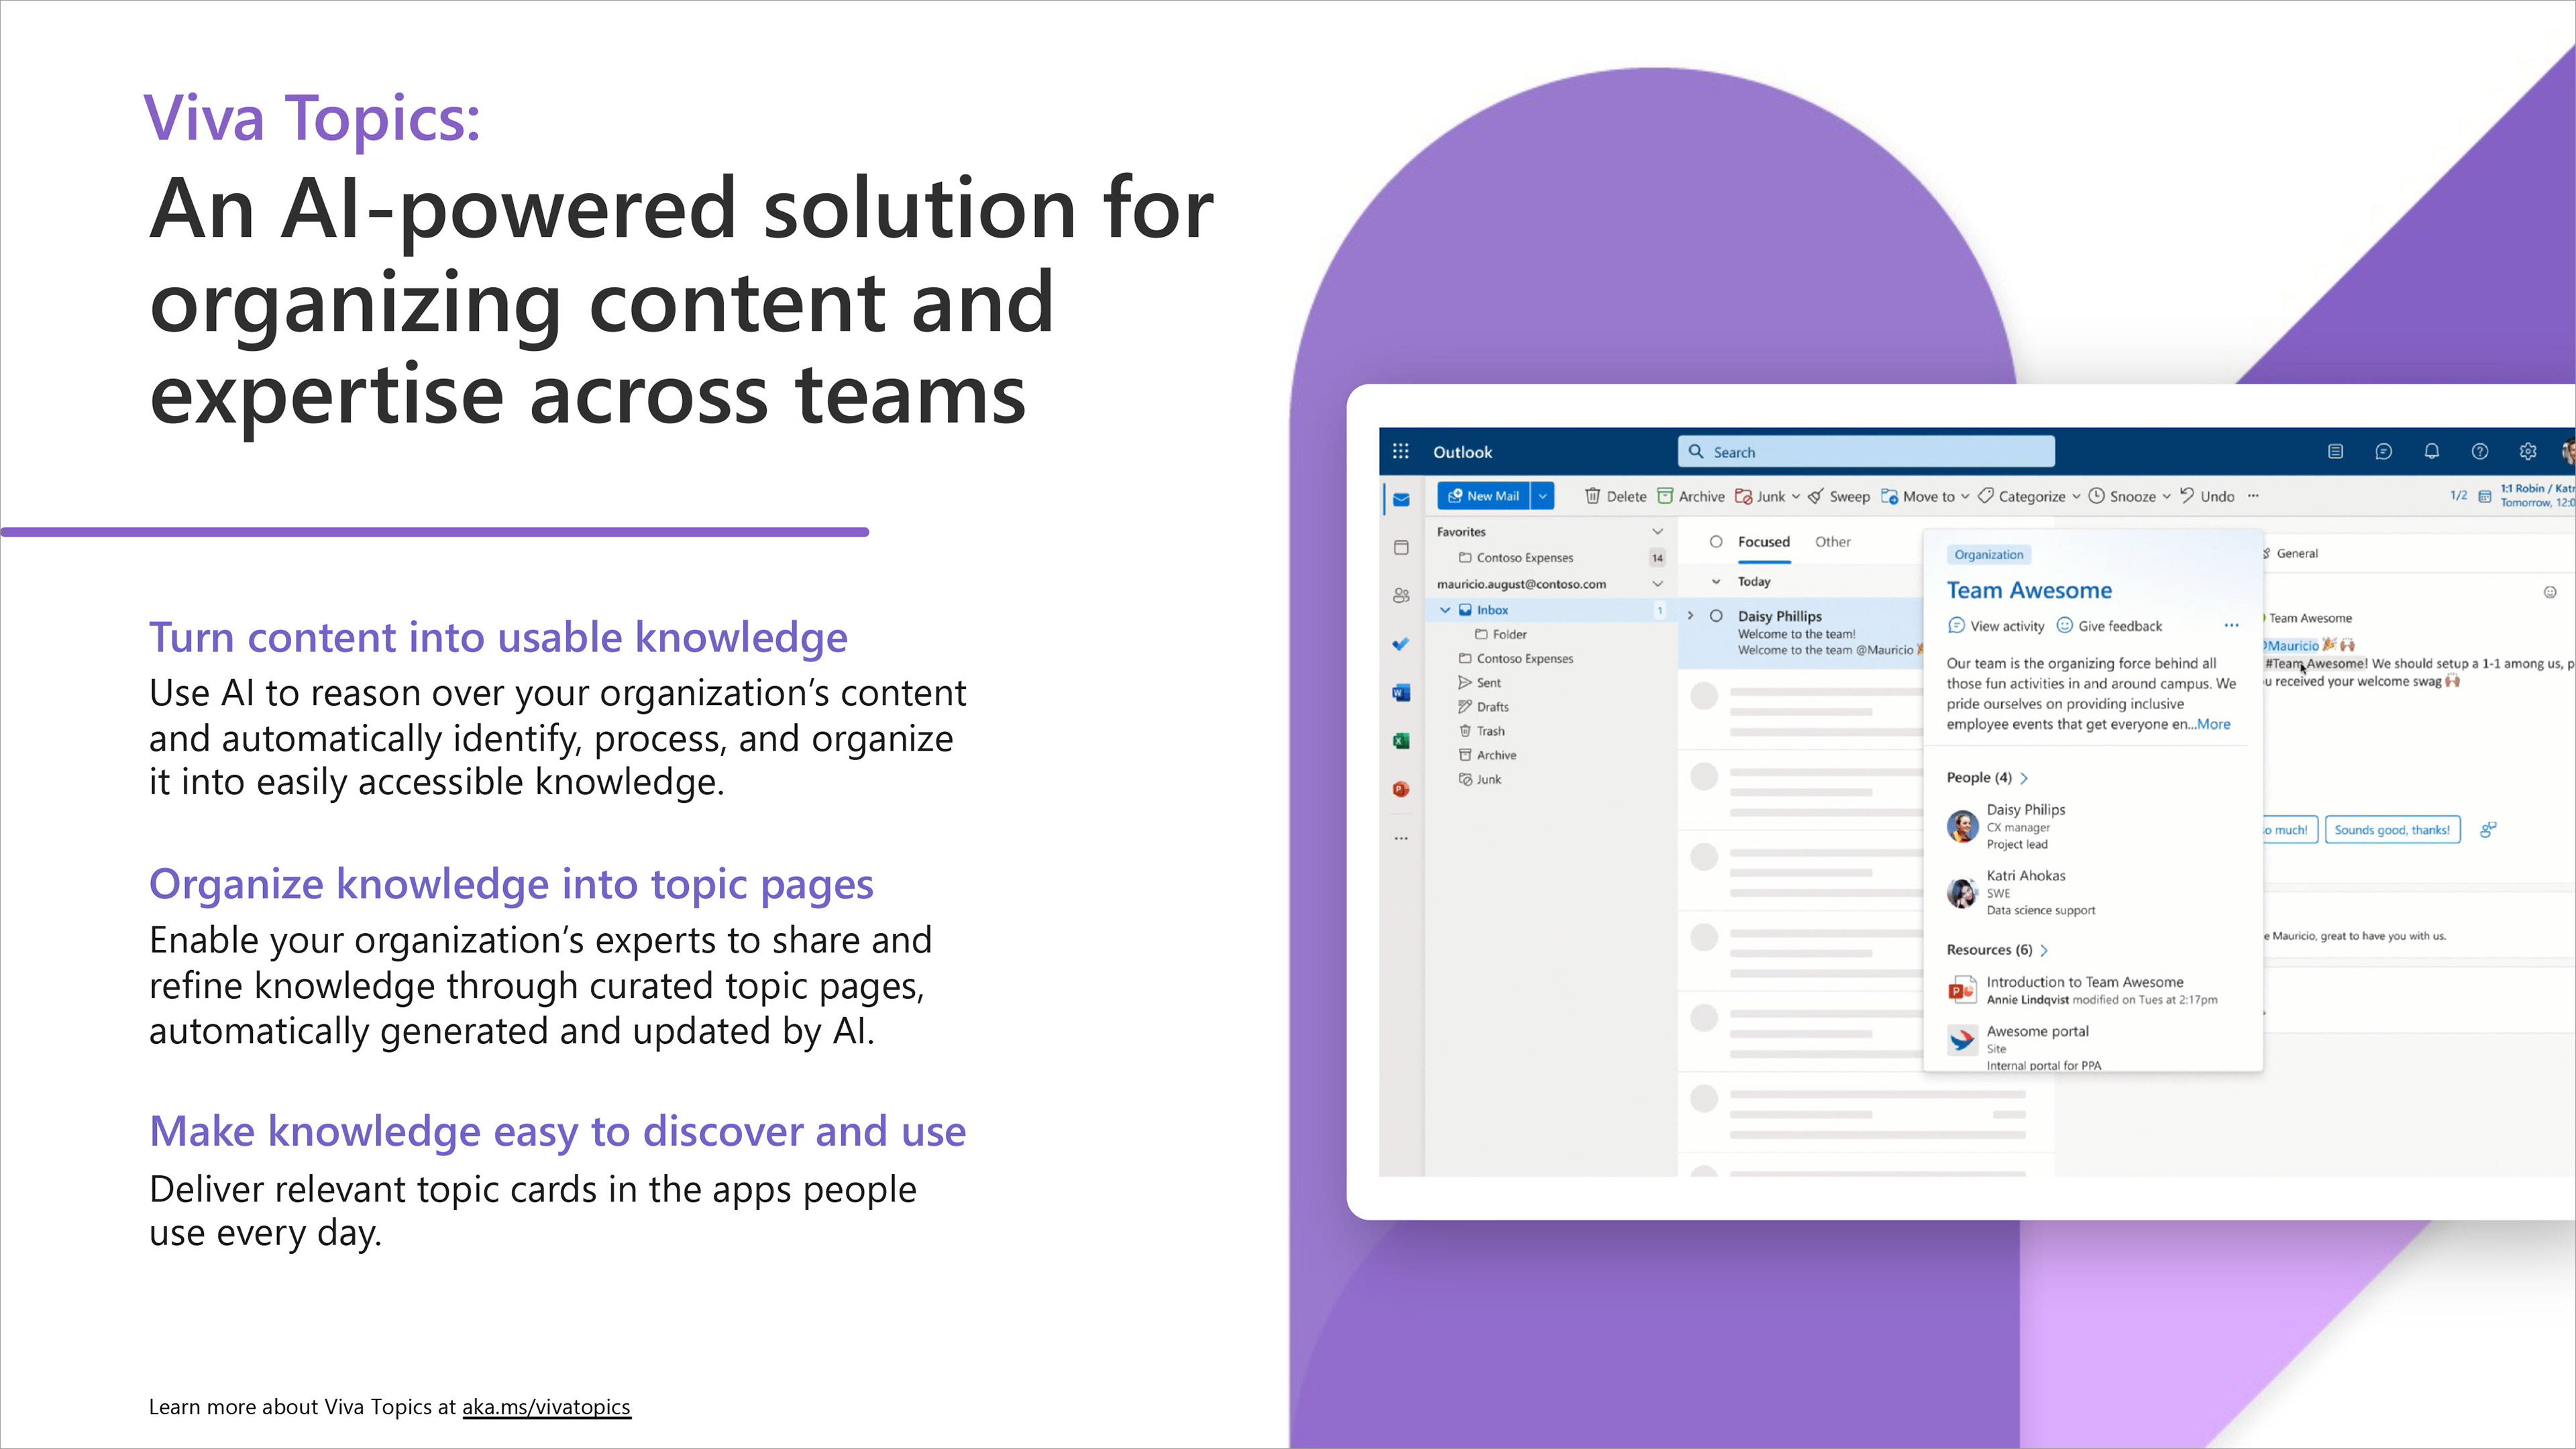Click the notifications bell icon
The width and height of the screenshot is (2576, 1449).
(x=2431, y=451)
